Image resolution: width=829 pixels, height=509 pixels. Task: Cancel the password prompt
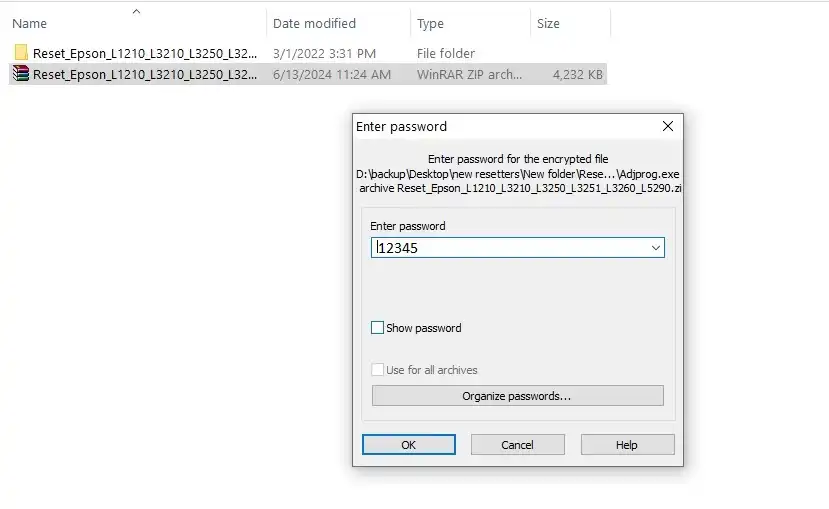tap(518, 445)
